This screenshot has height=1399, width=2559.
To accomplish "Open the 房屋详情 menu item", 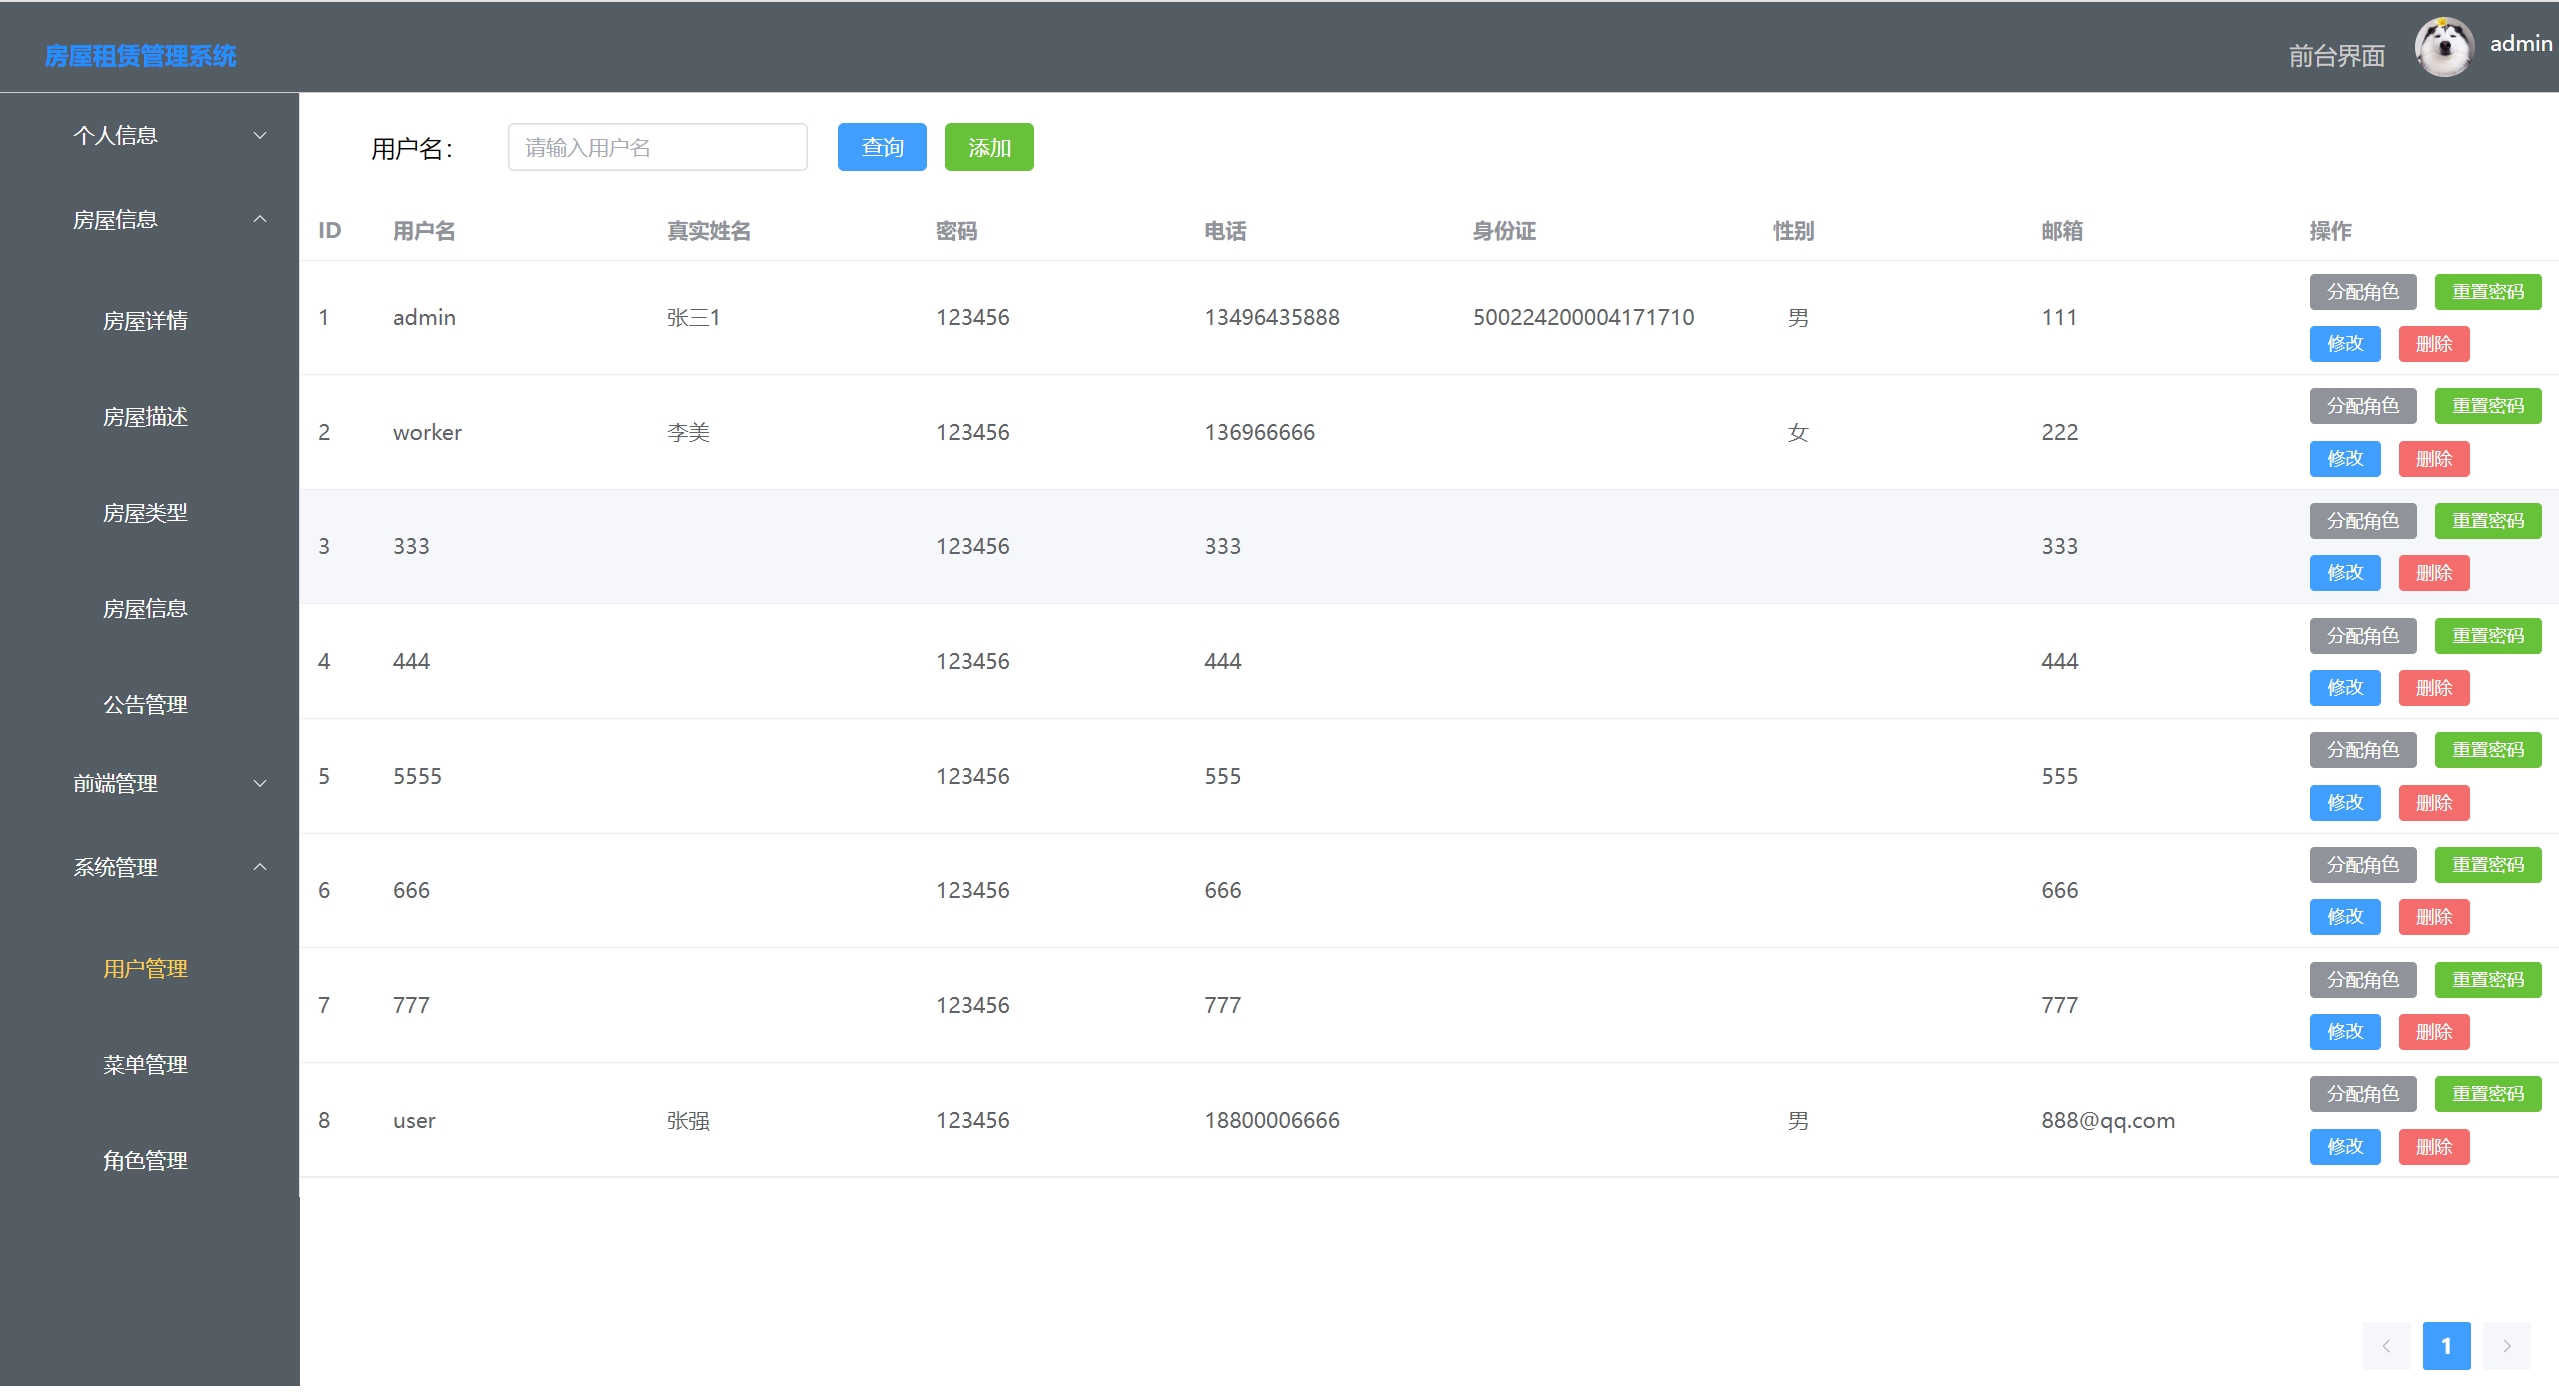I will coord(145,320).
